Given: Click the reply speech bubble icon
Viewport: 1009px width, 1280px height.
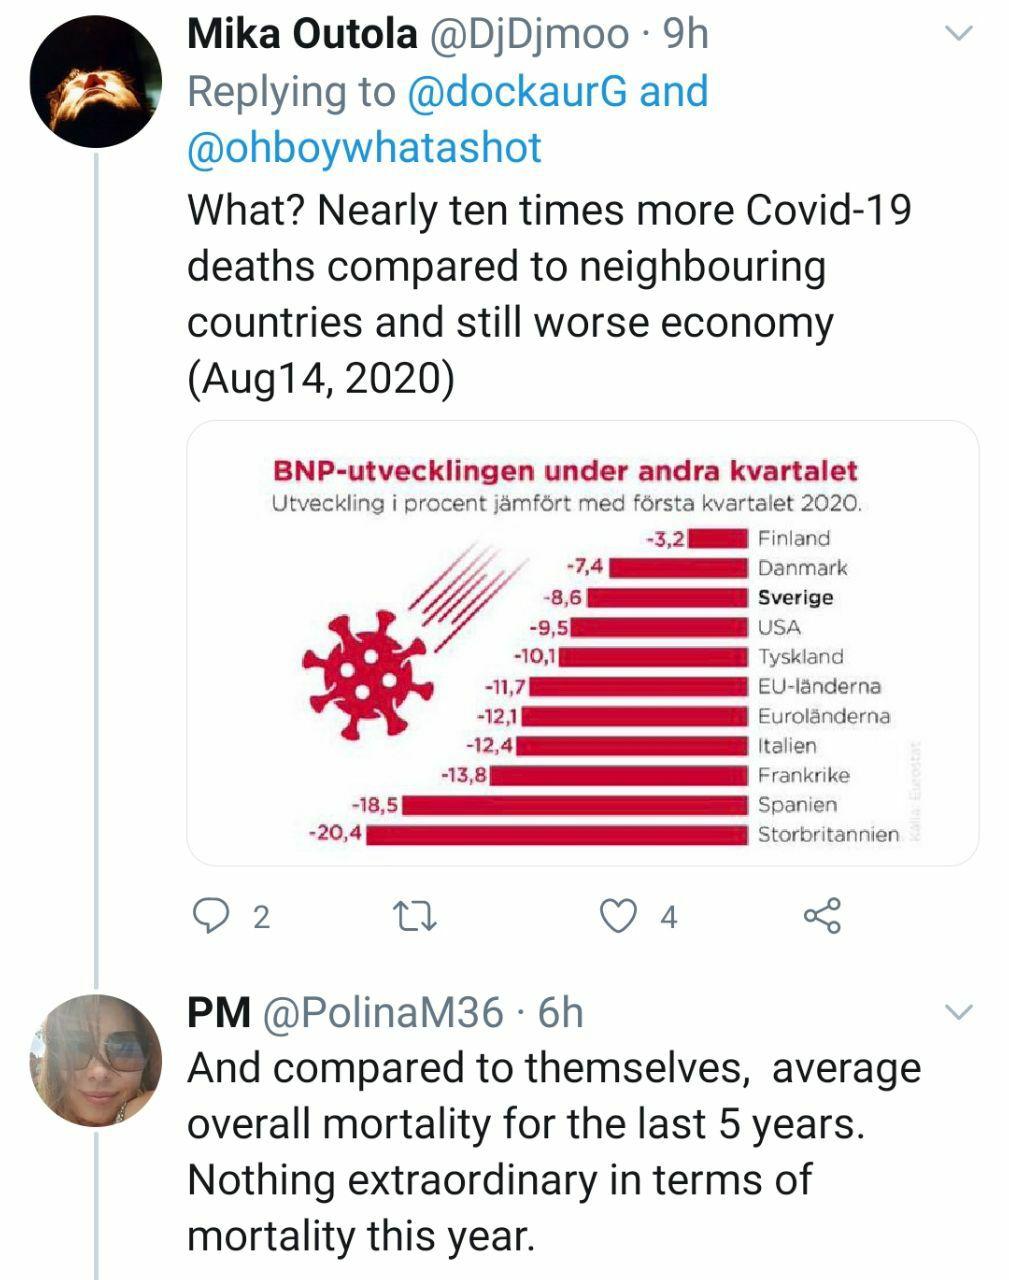Looking at the screenshot, I should click(211, 916).
